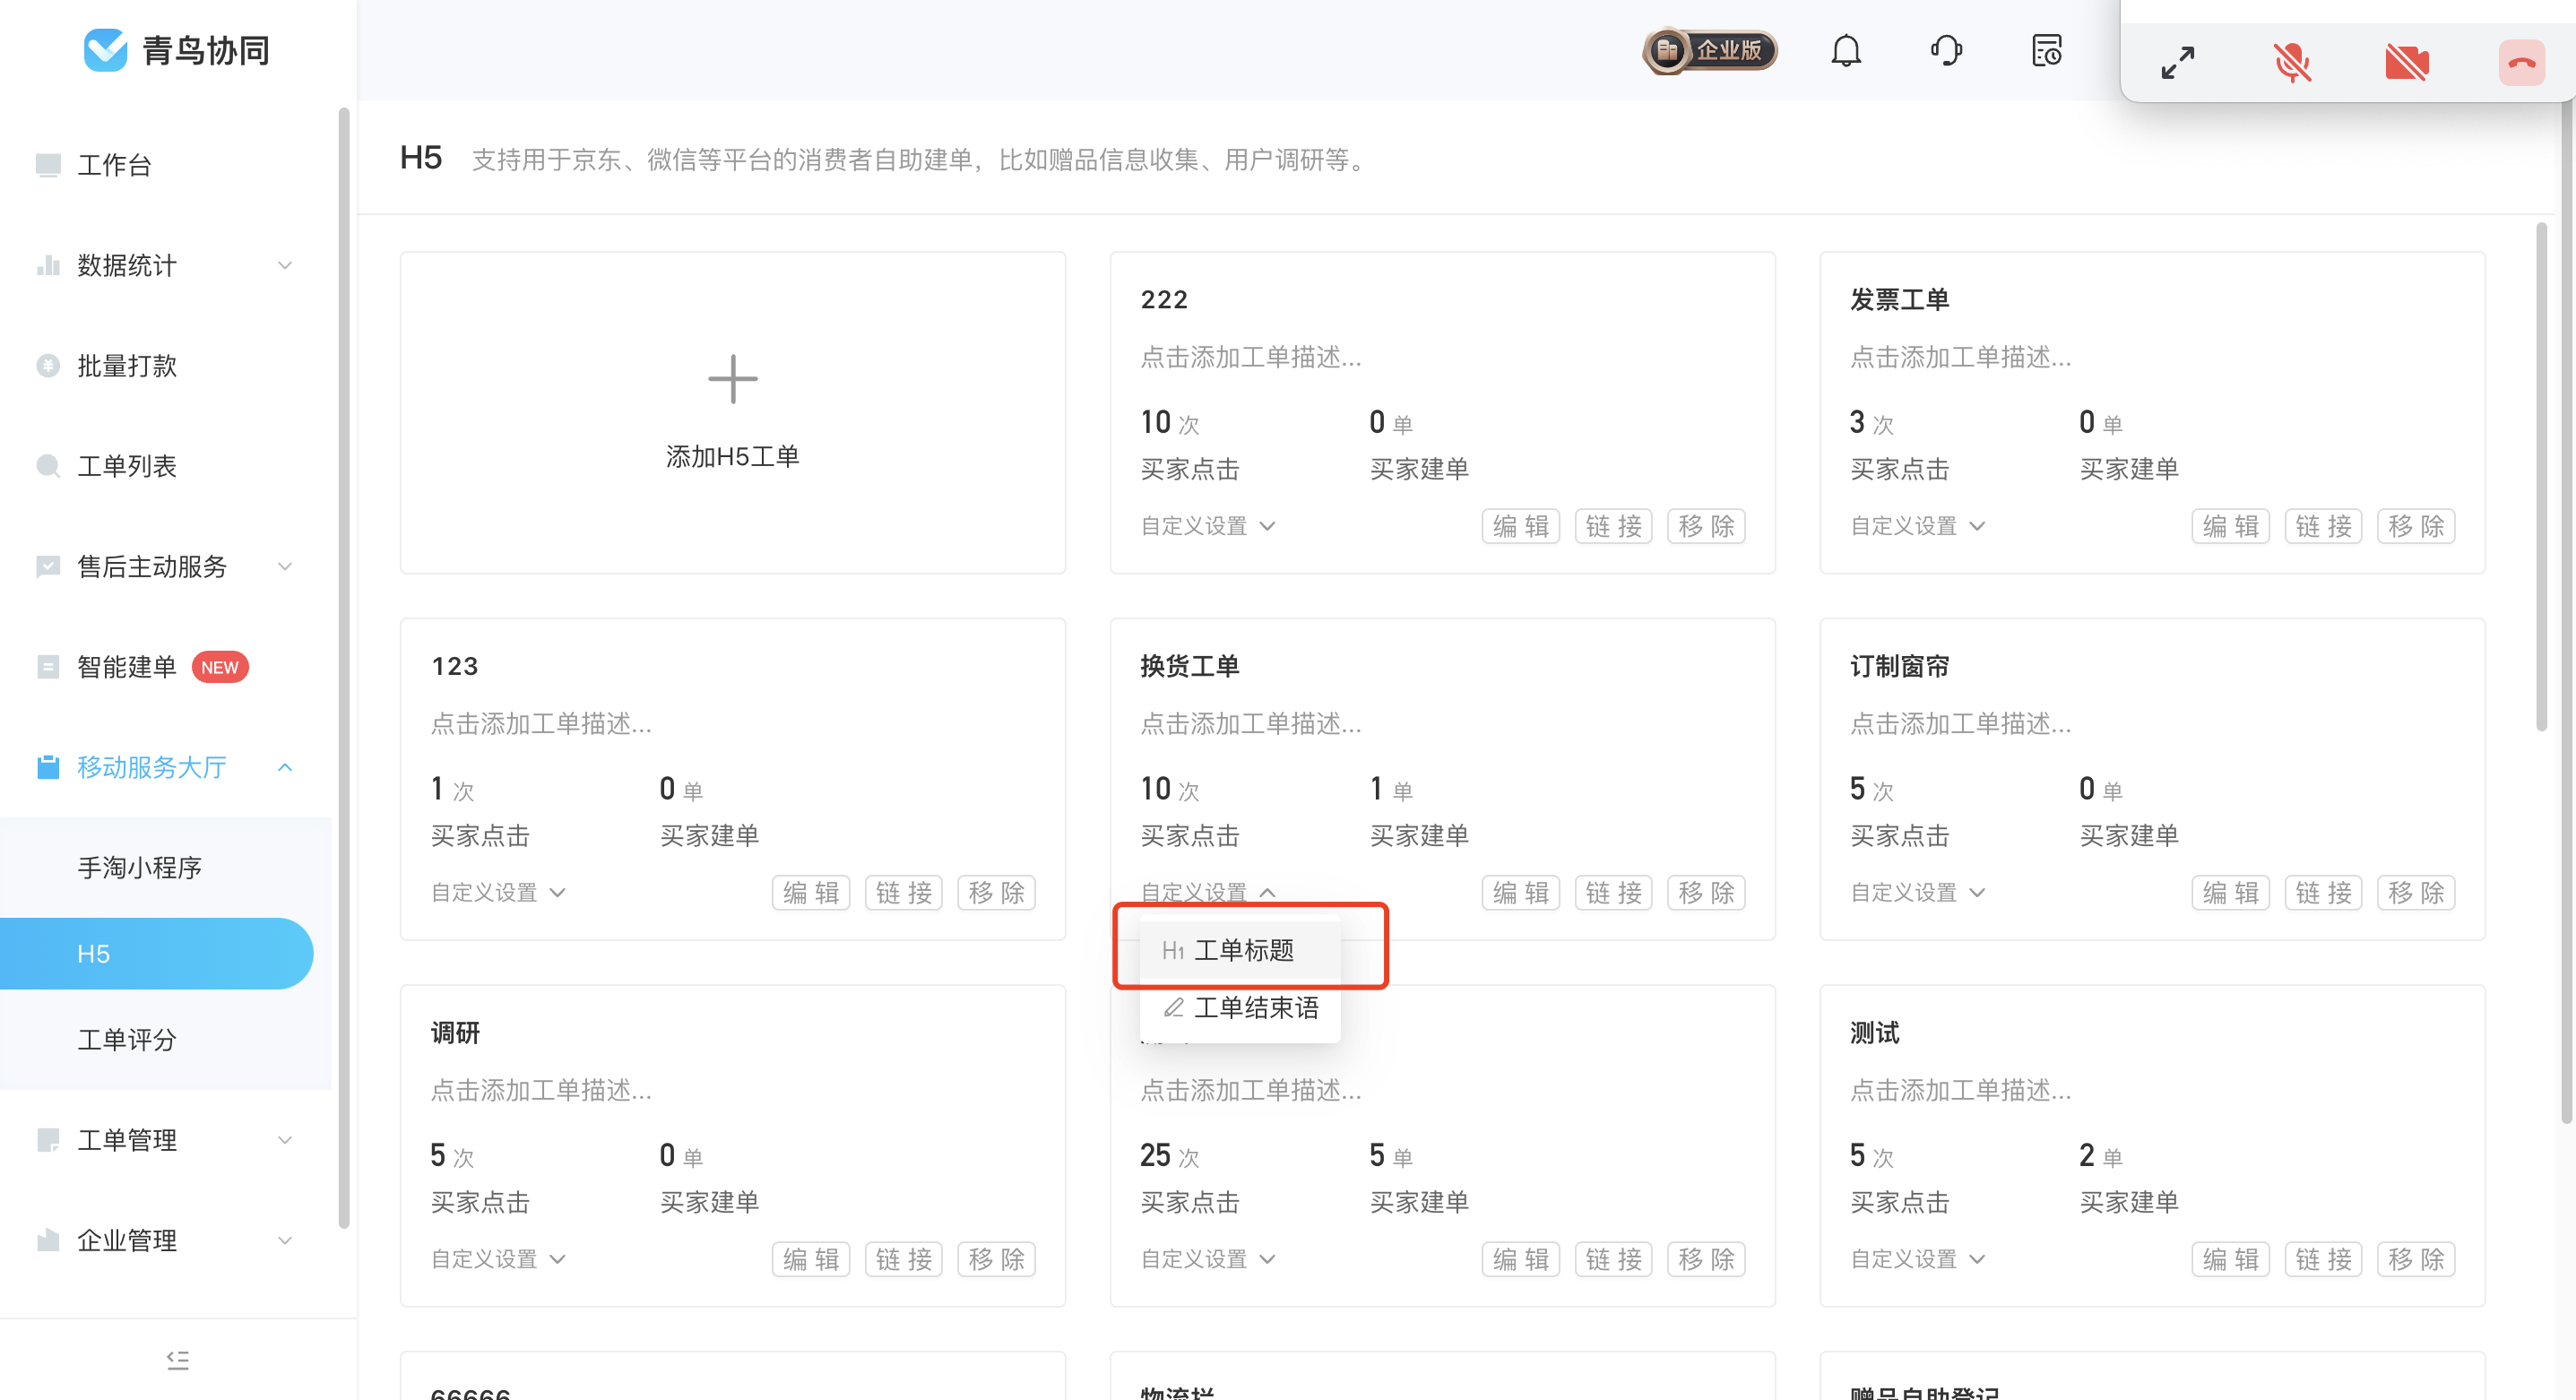This screenshot has width=2576, height=1400.
Task: Click 链接 on the 换货工单 card
Action: (x=1613, y=893)
